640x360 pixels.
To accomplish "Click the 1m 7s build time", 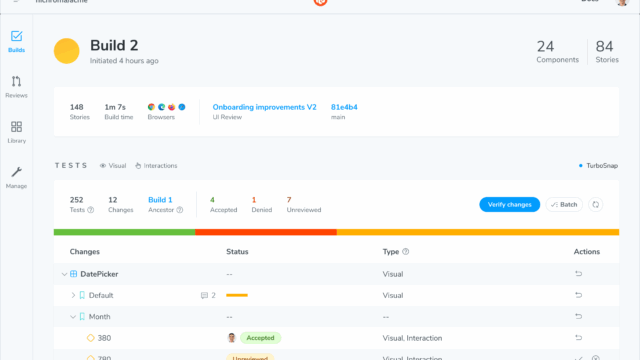I will click(x=118, y=111).
